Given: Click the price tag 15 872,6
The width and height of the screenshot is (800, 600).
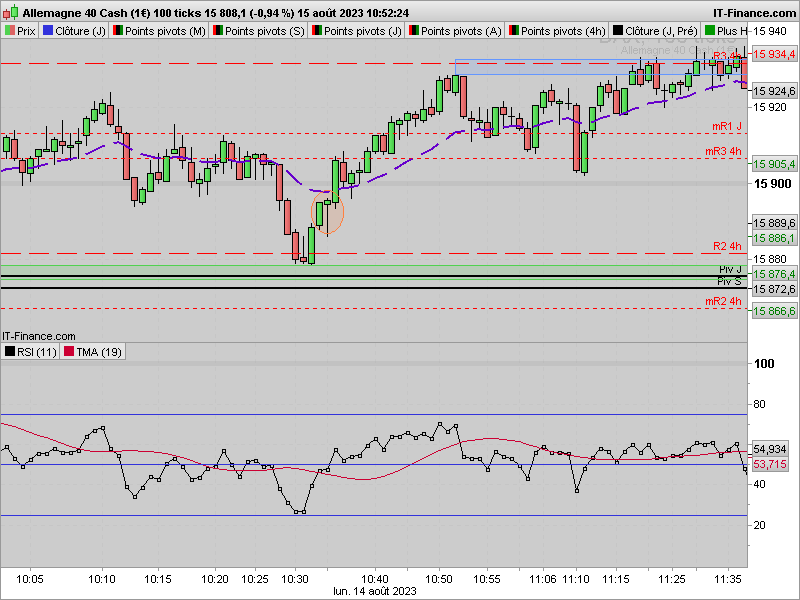Looking at the screenshot, I should [774, 289].
